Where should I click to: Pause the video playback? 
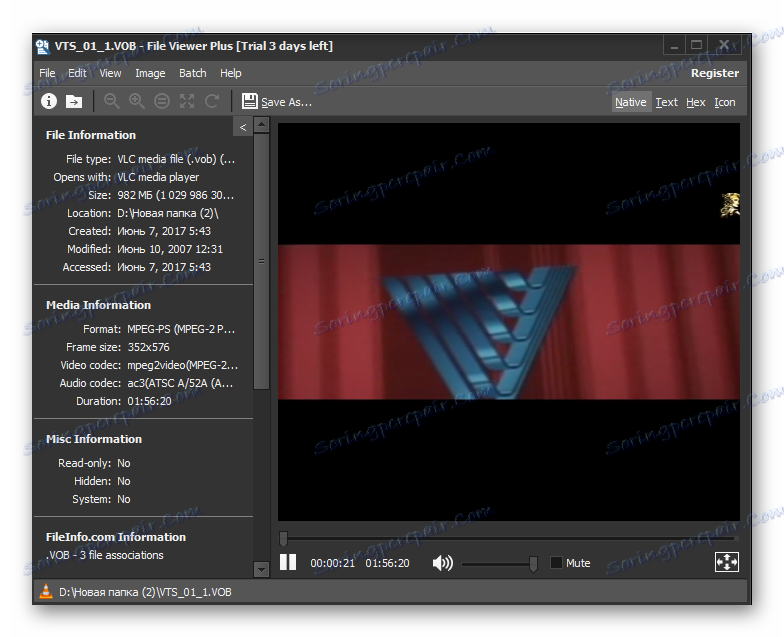tap(288, 562)
